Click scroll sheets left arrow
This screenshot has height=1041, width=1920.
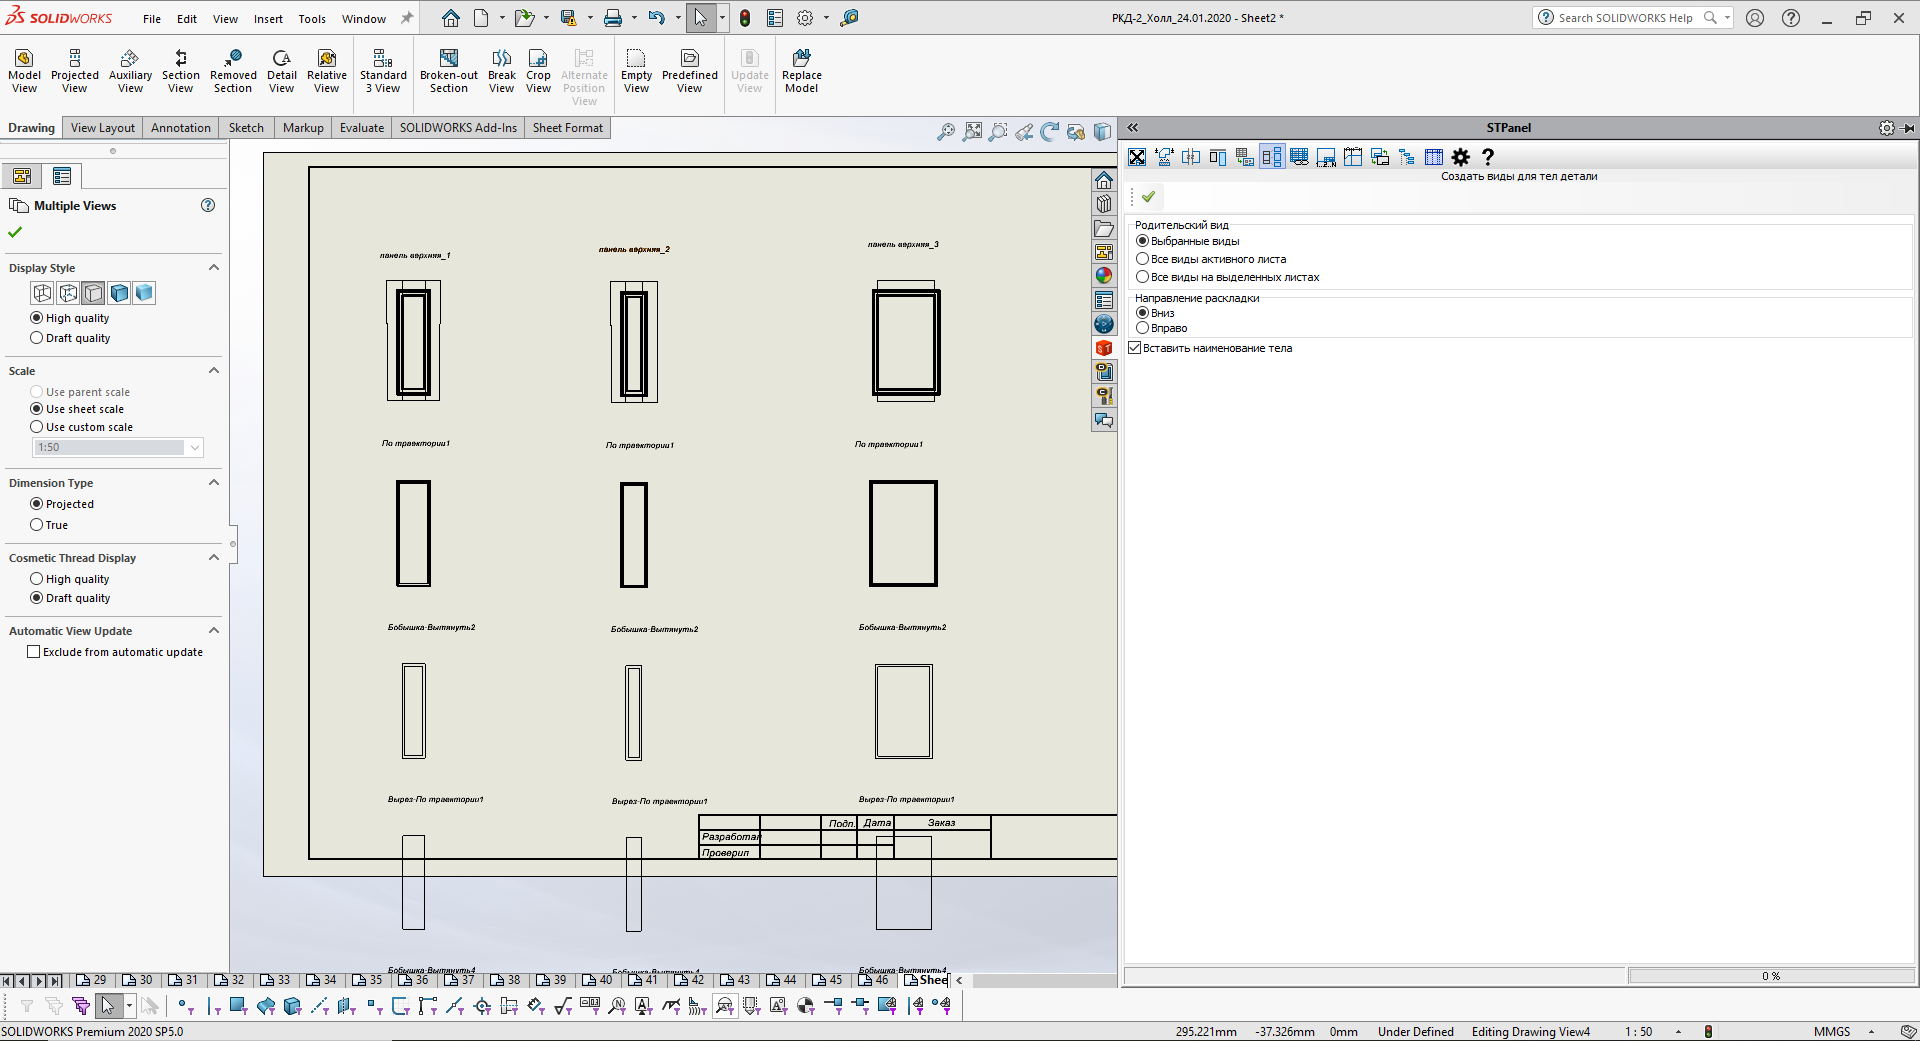click(x=22, y=981)
